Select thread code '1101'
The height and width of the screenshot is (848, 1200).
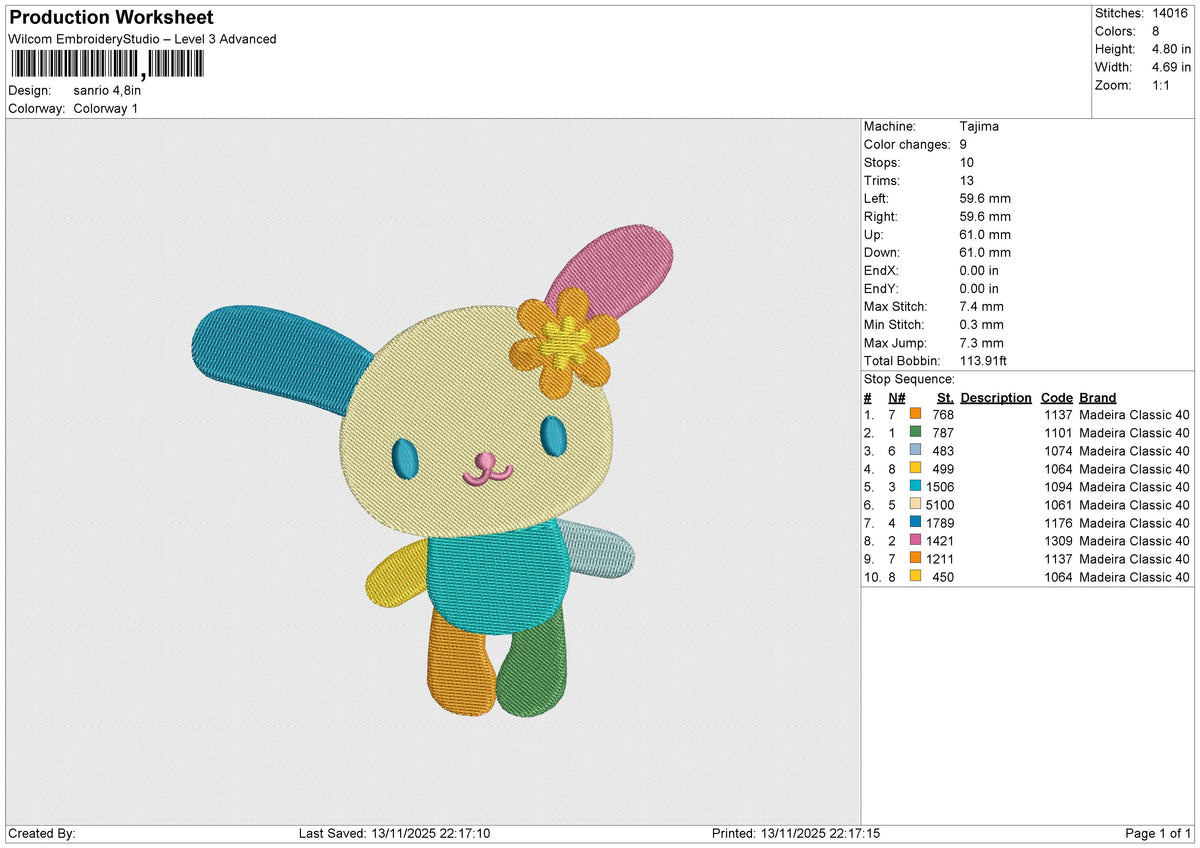click(x=1059, y=433)
